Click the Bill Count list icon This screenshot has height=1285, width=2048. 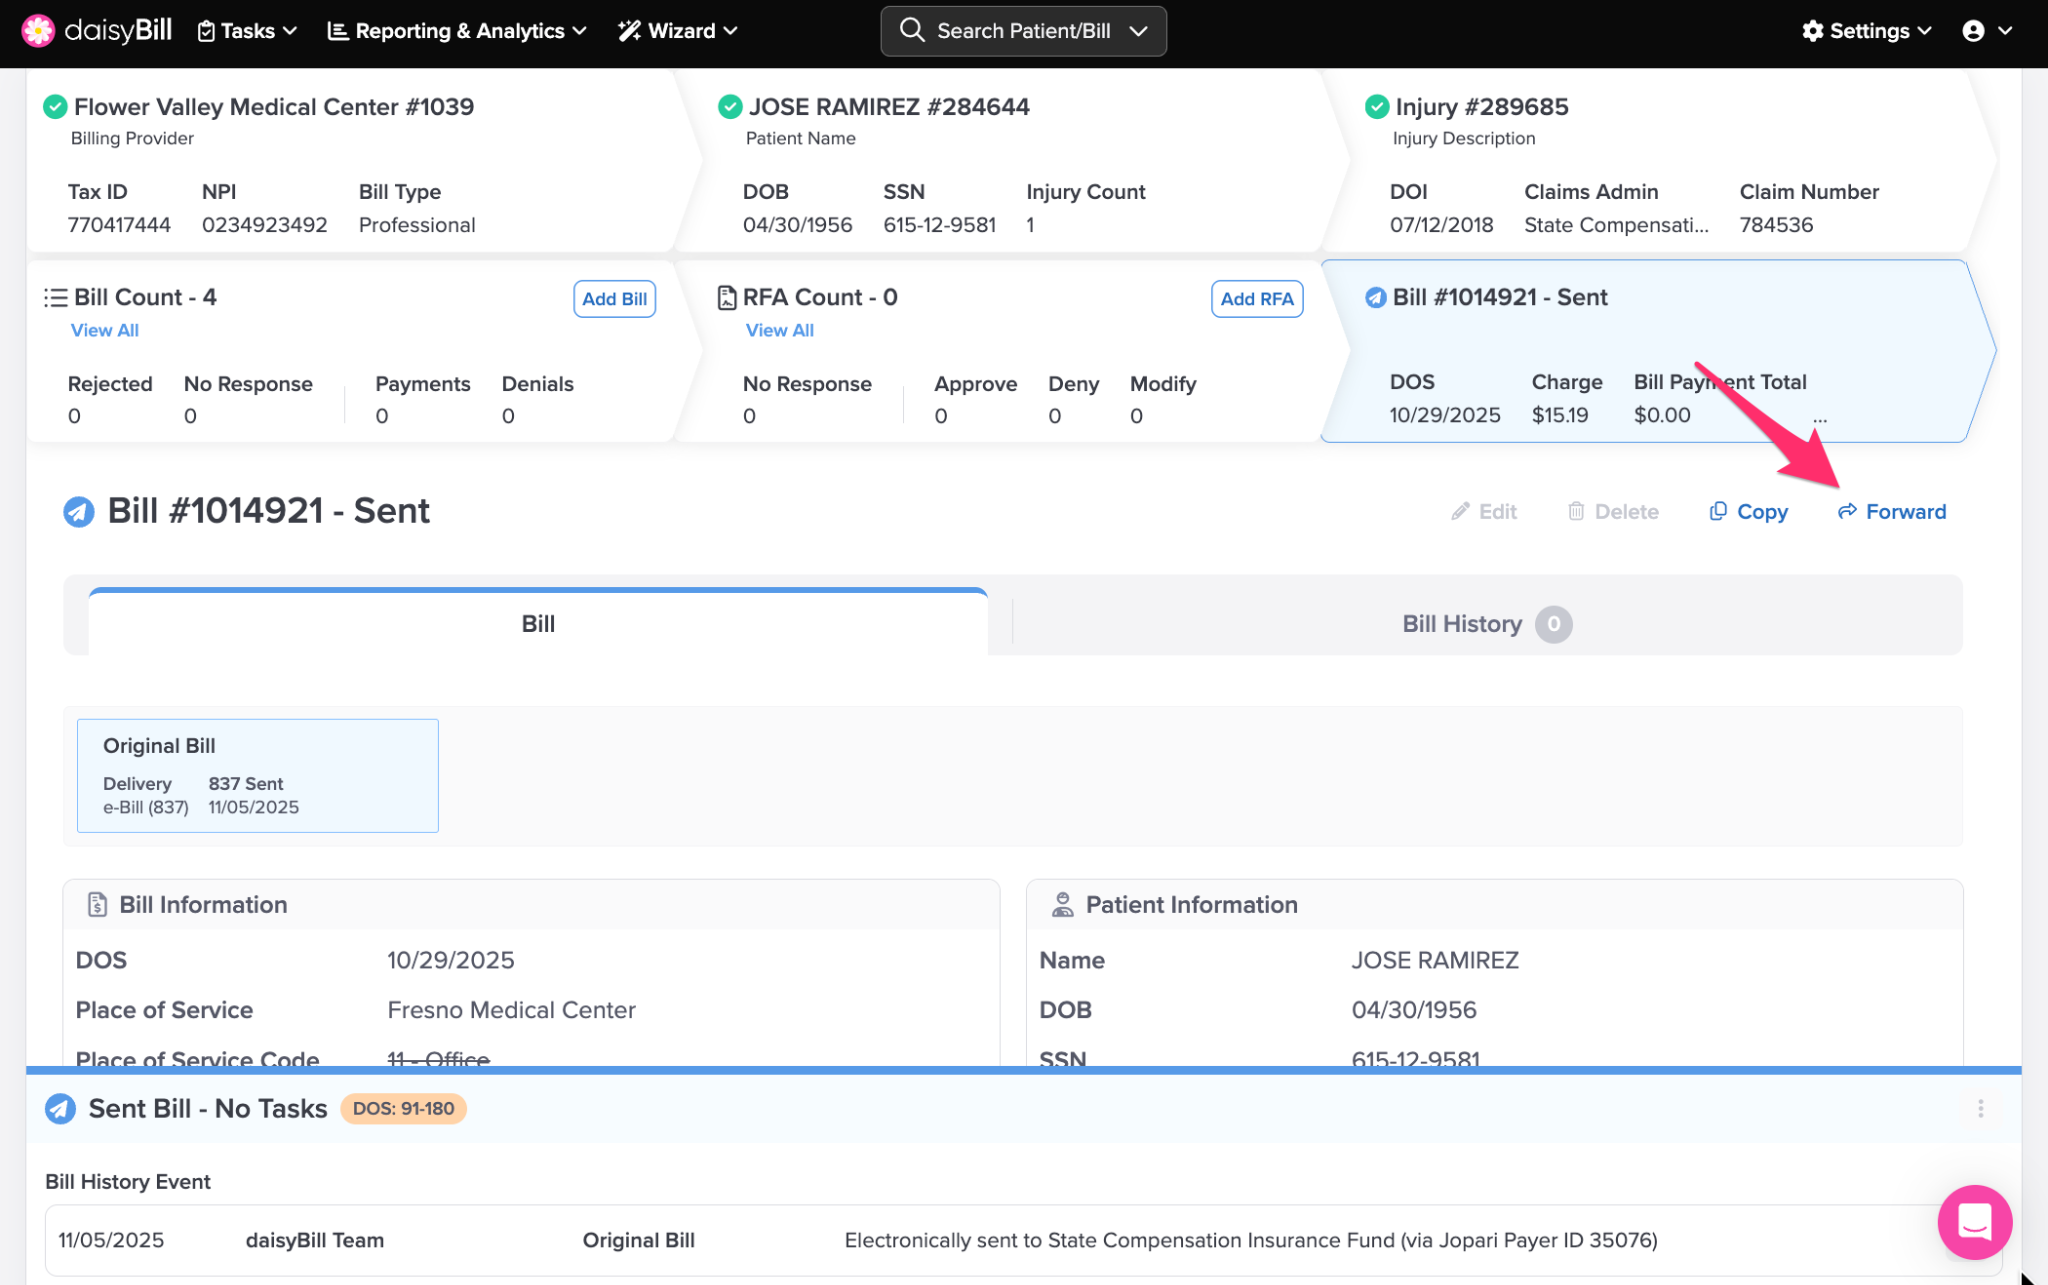pyautogui.click(x=56, y=297)
